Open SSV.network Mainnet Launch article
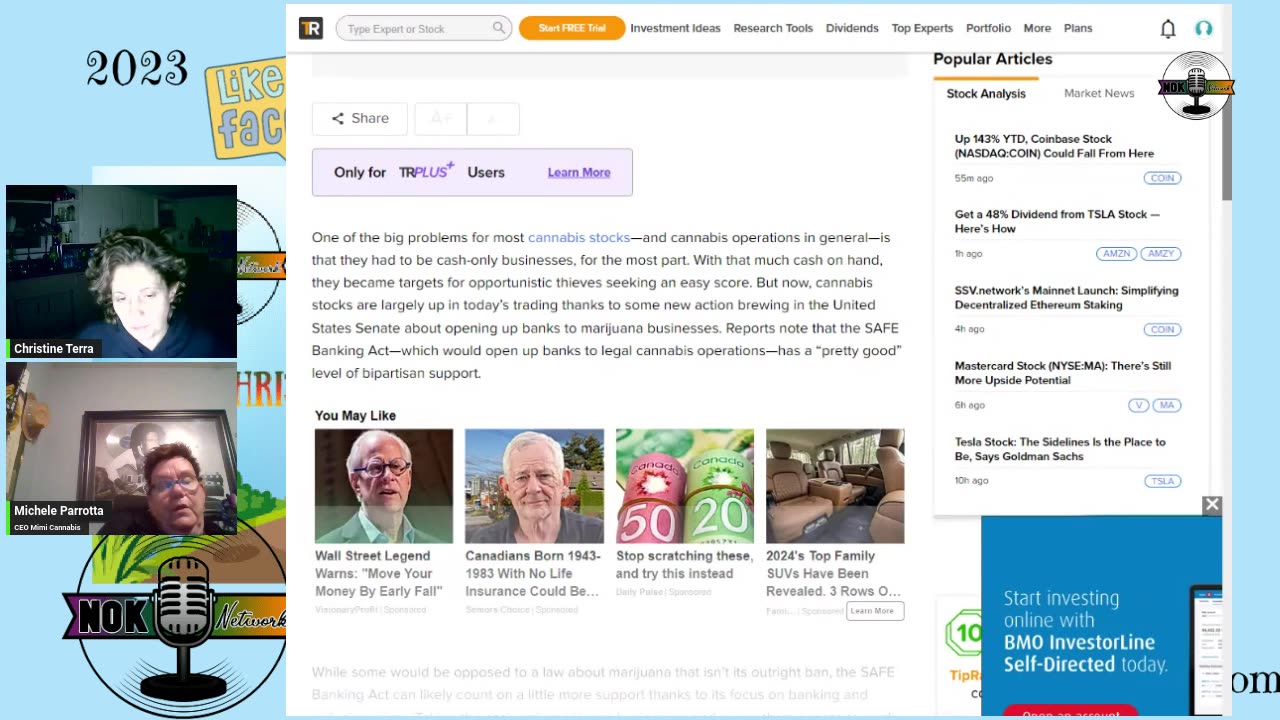The image size is (1280, 720). [1066, 297]
